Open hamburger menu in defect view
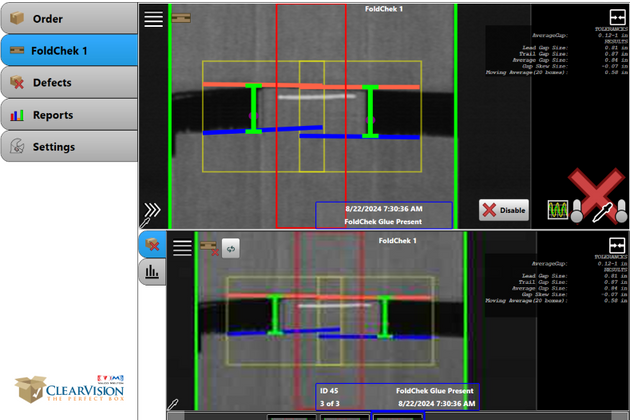Viewport: 630px width, 420px height. pos(182,248)
